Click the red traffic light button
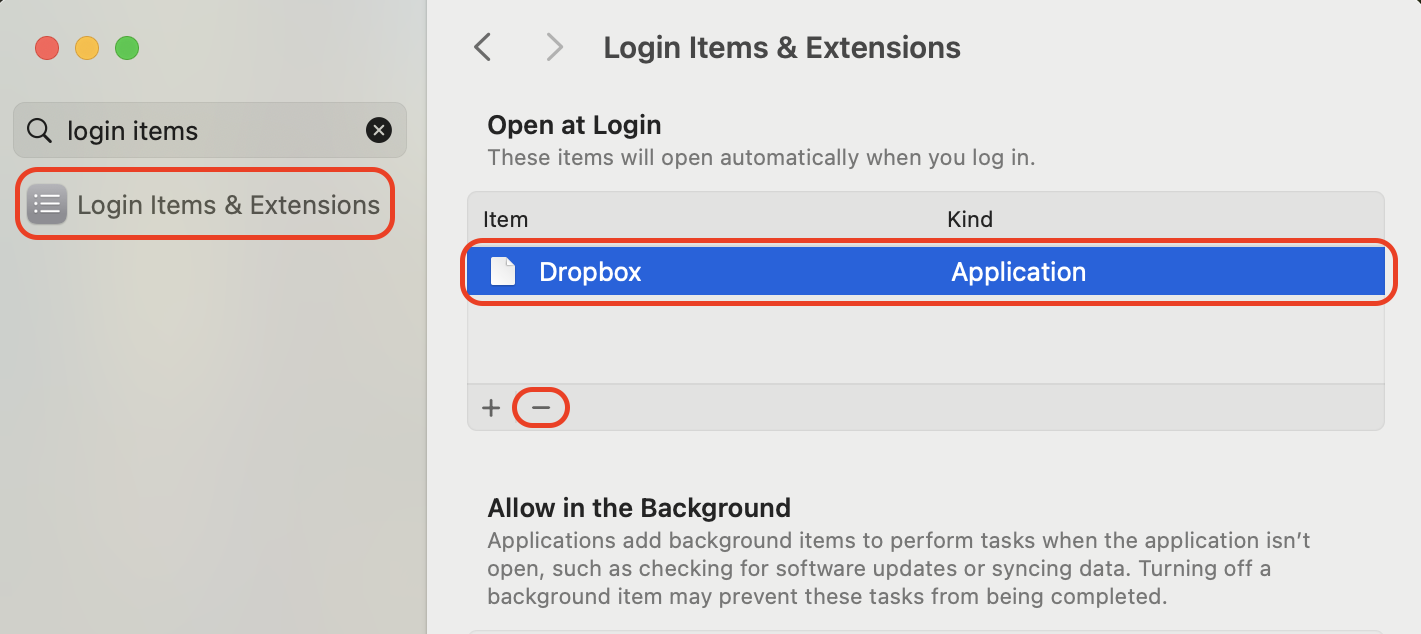This screenshot has height=634, width=1421. 47,47
